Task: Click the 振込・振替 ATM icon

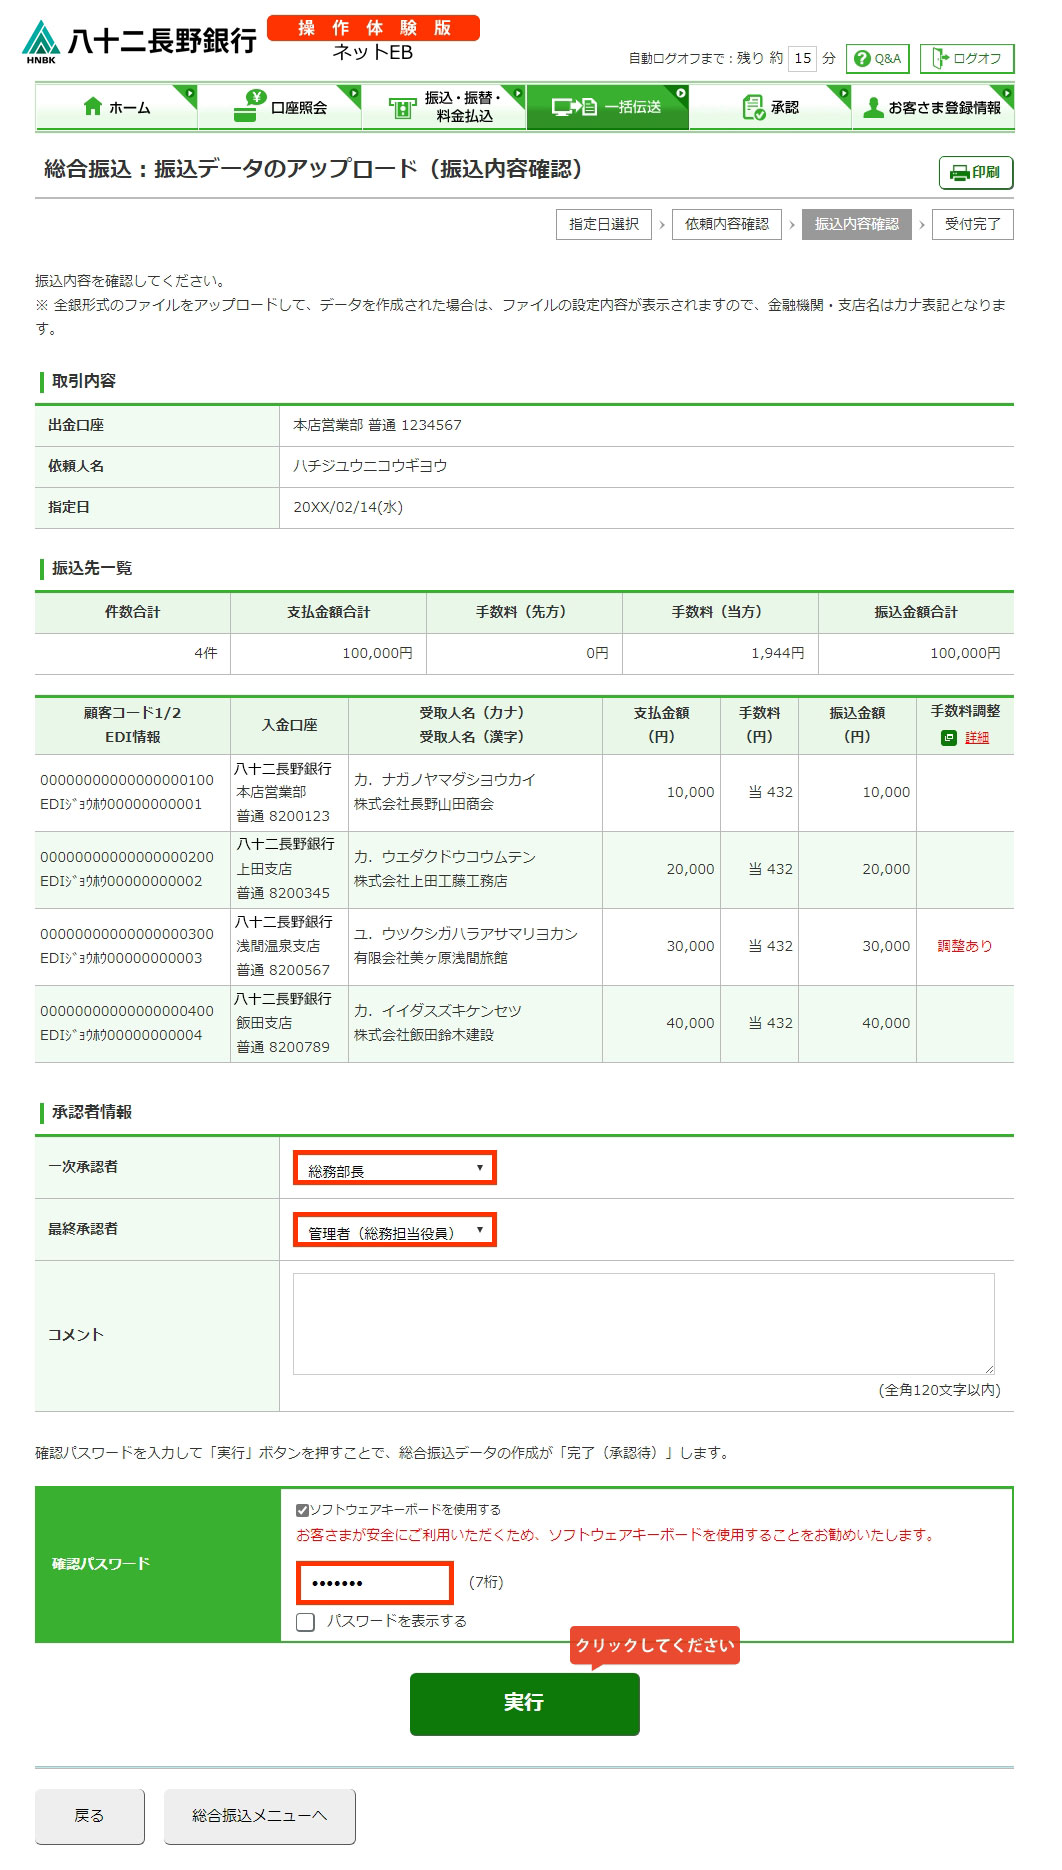Action: [x=402, y=108]
